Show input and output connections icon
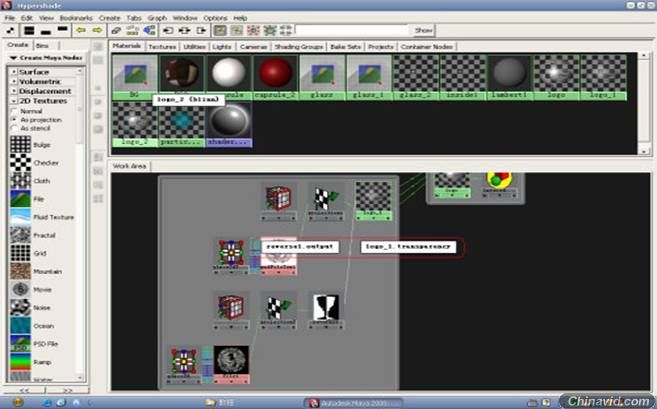Viewport: 657px width, 409px height. (184, 30)
